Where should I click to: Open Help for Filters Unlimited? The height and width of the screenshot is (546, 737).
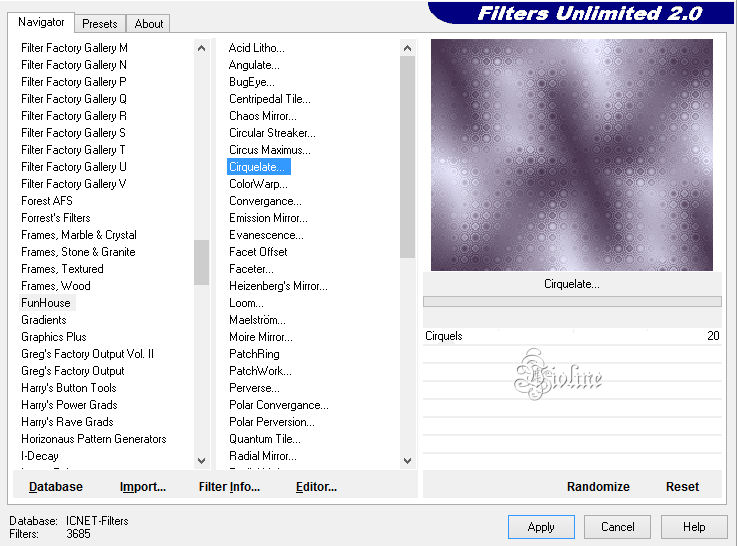(x=694, y=527)
